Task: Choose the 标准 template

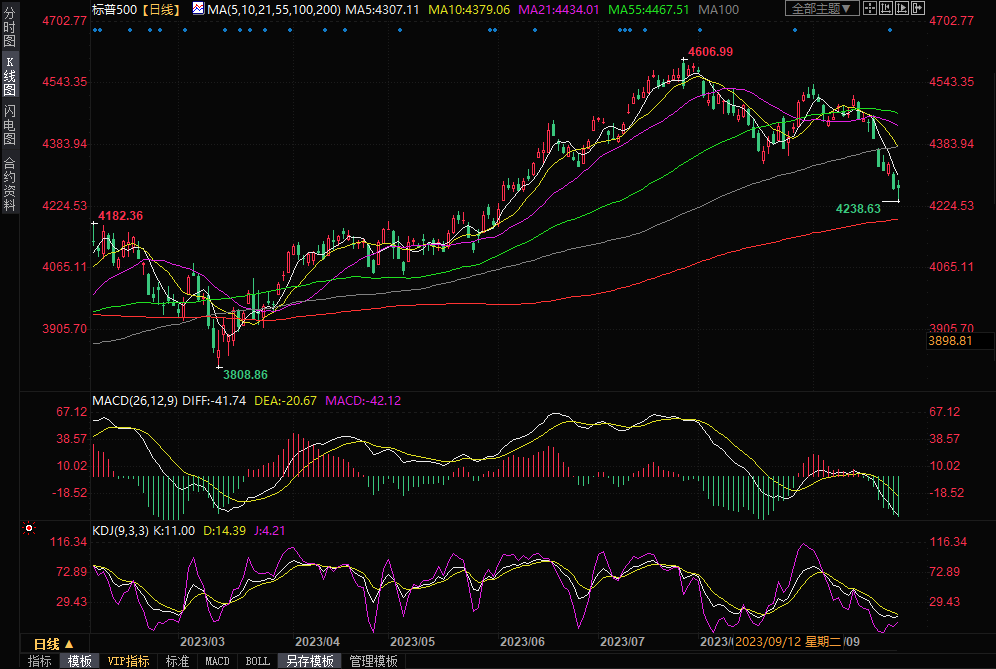Action: point(177,661)
